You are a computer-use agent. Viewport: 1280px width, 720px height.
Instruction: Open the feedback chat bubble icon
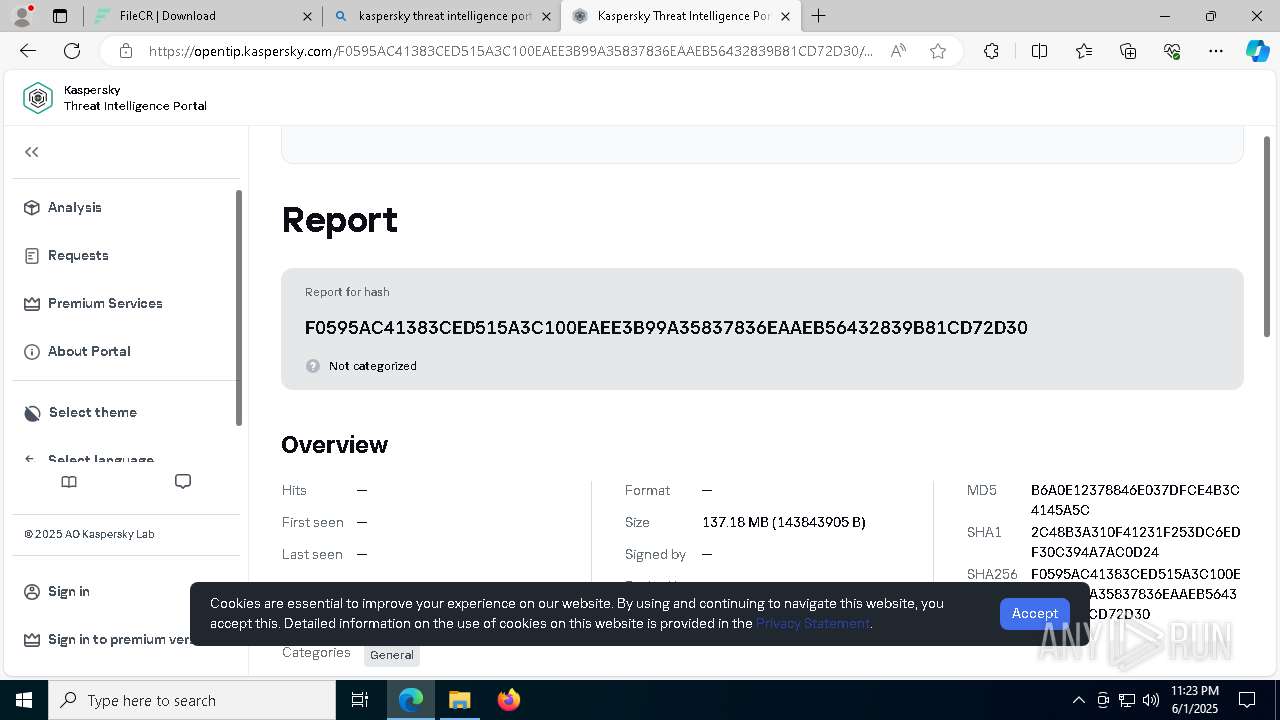183,482
